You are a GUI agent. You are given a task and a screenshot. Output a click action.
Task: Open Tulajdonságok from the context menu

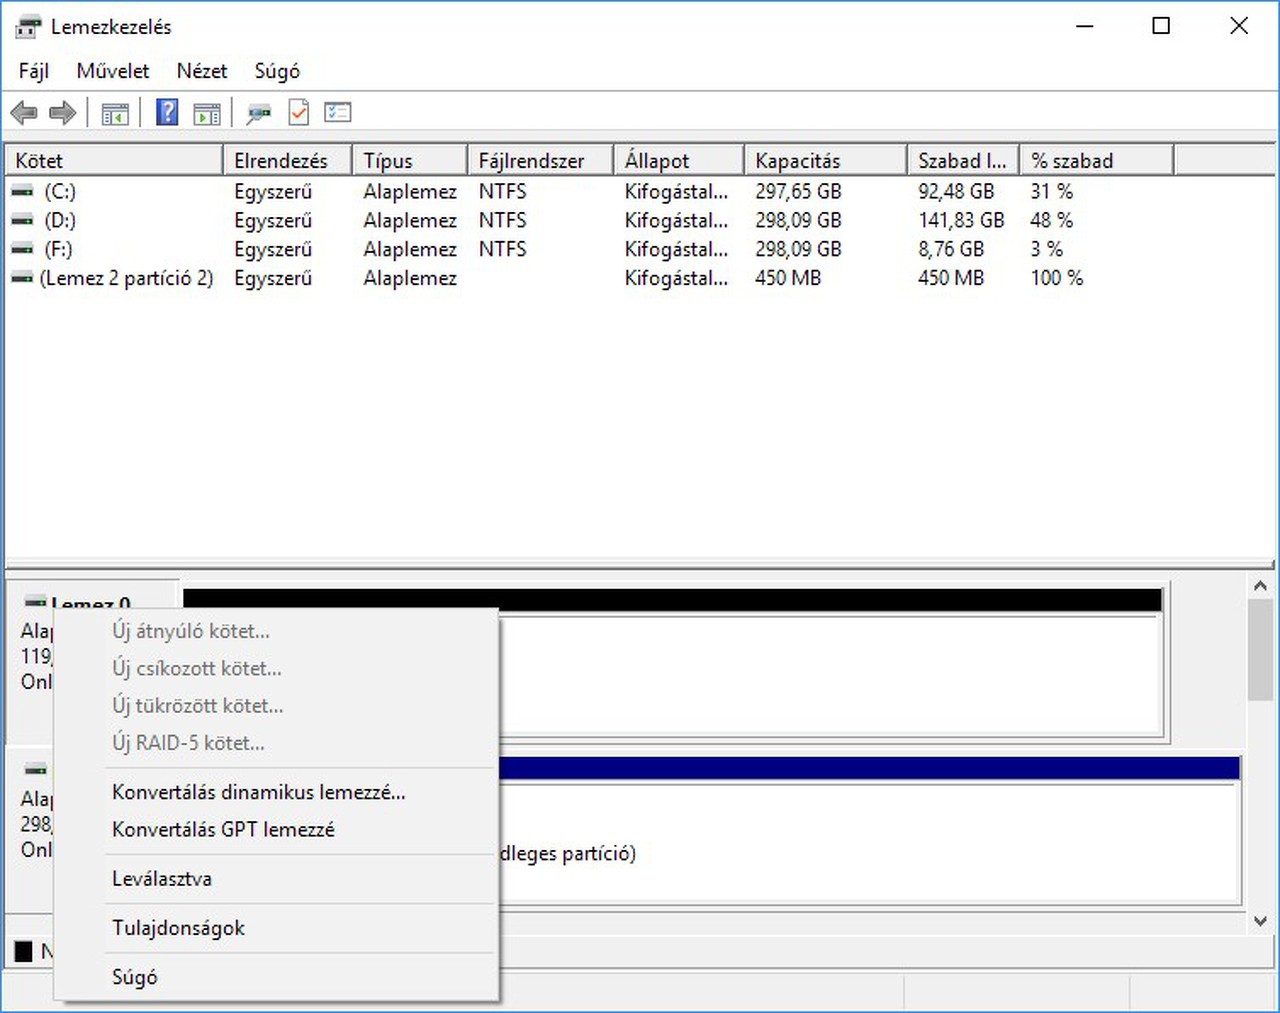pos(276,928)
